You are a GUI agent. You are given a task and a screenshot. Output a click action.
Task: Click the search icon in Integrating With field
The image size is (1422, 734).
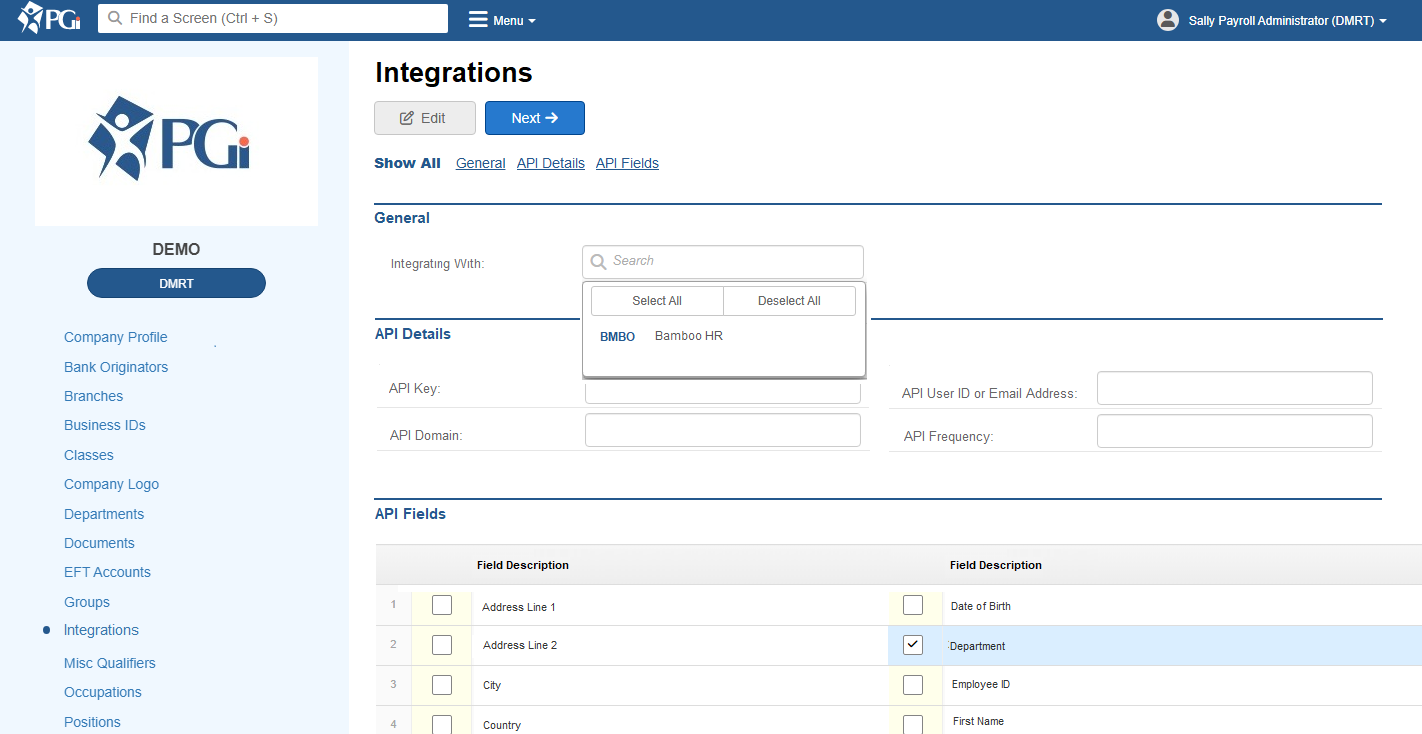(x=598, y=262)
